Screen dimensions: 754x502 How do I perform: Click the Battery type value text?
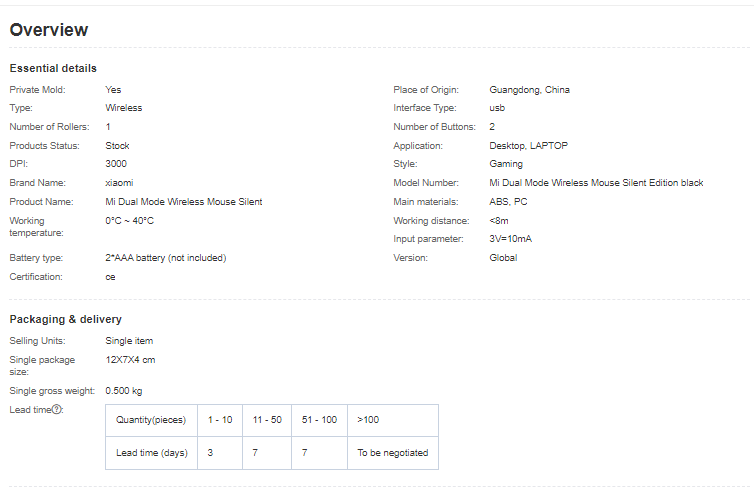pos(165,258)
